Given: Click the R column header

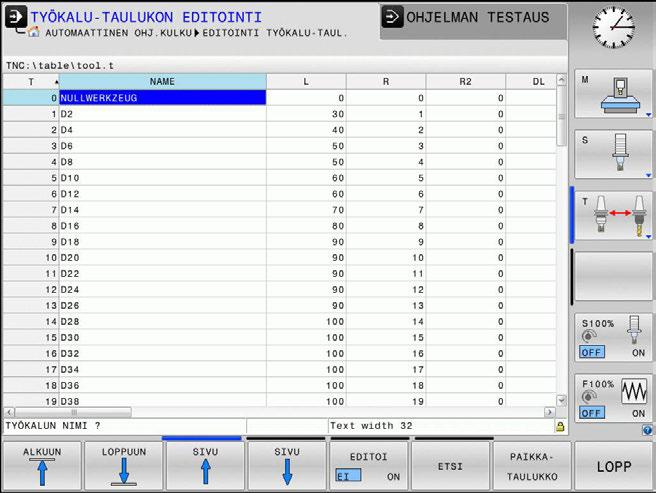Looking at the screenshot, I should [386, 82].
